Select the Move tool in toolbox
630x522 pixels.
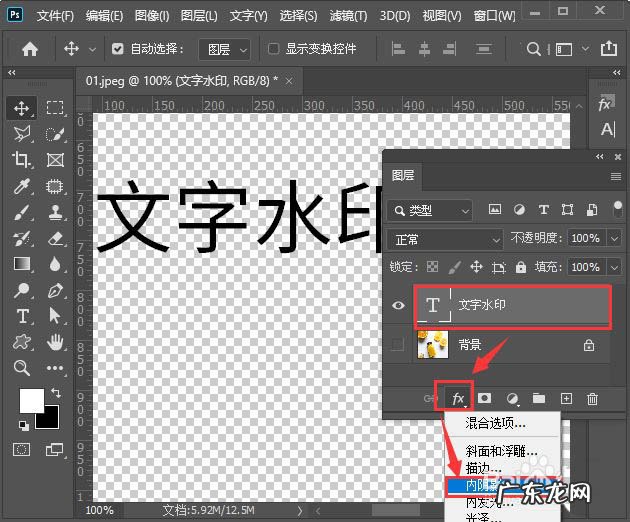21,108
